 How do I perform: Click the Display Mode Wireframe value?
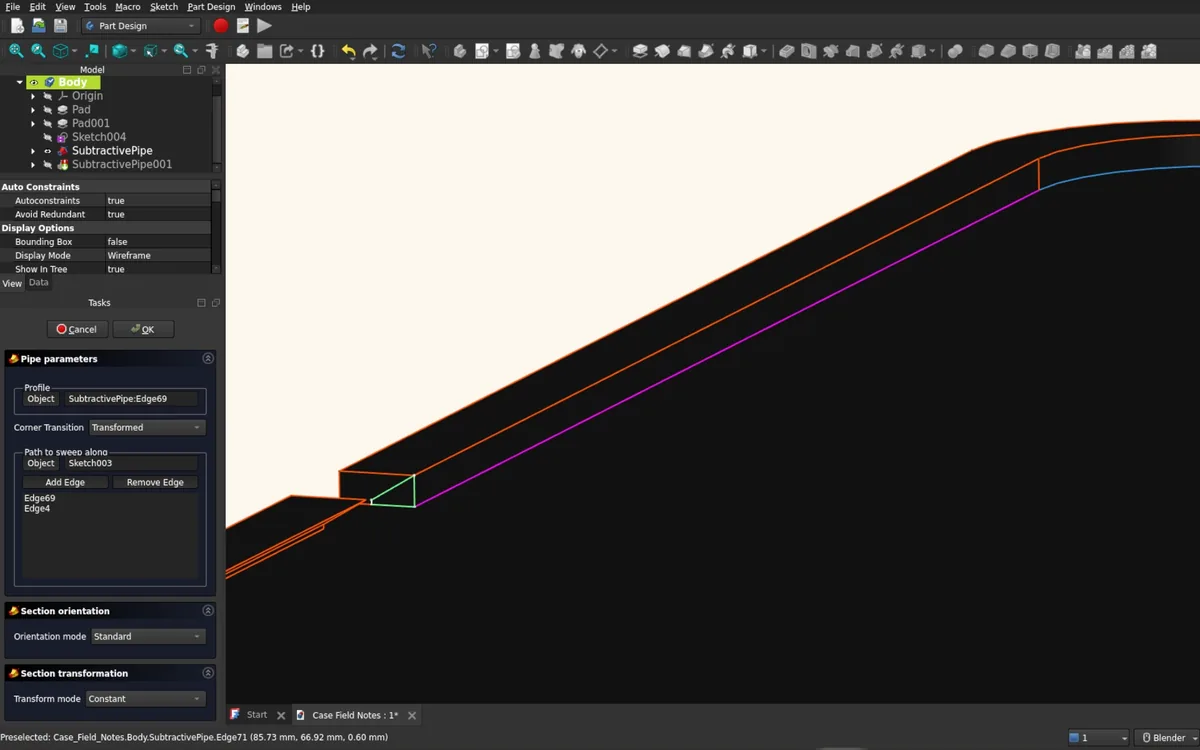(157, 255)
